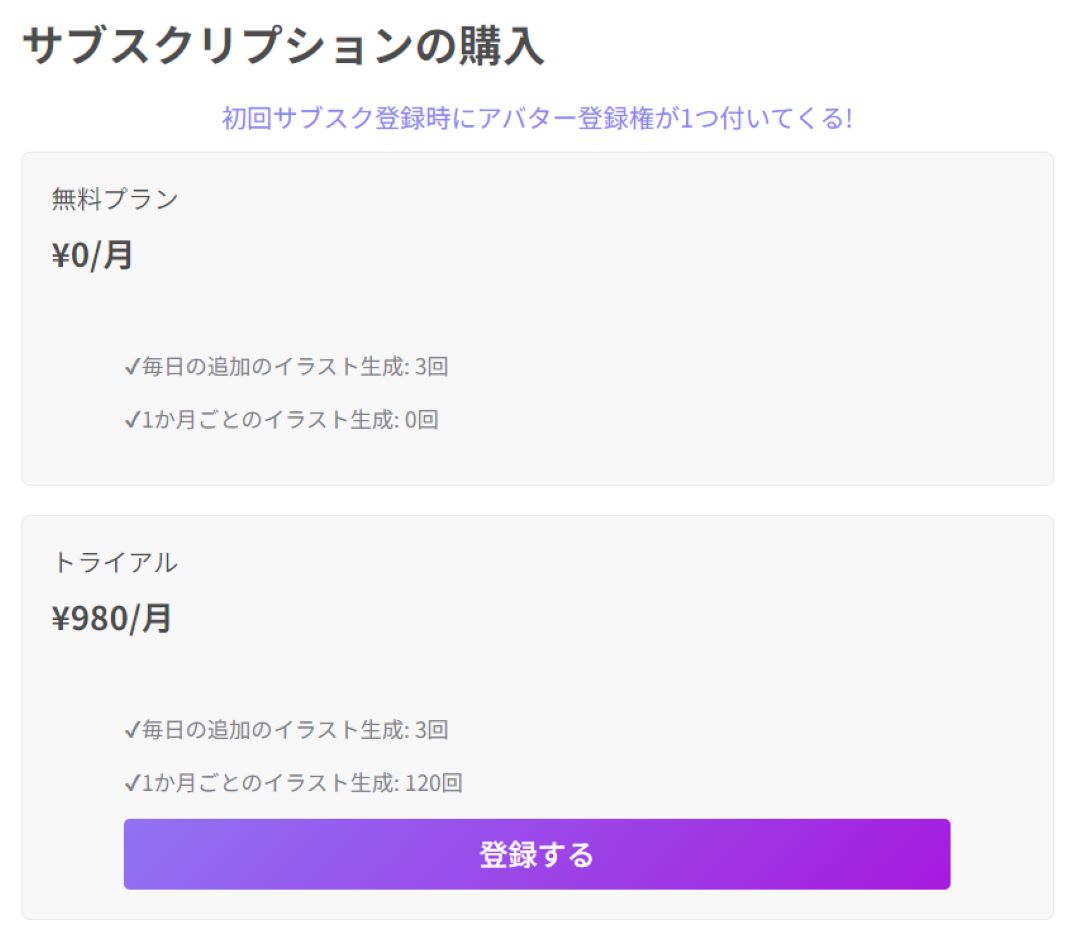Image resolution: width=1080 pixels, height=938 pixels.
Task: Click the checkmark beside trial daily generation
Action: pyautogui.click(x=131, y=730)
